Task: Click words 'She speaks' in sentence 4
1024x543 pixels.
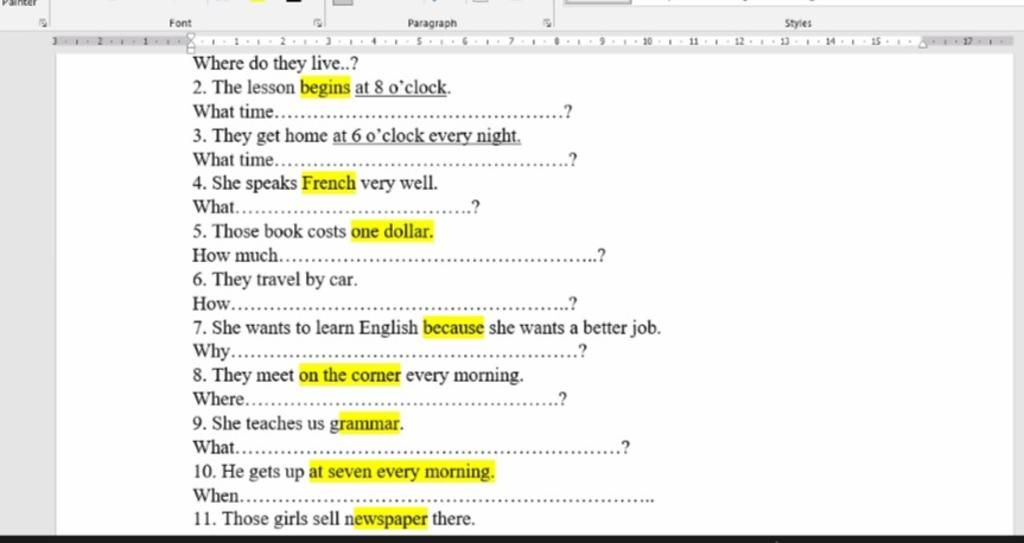Action: click(255, 184)
